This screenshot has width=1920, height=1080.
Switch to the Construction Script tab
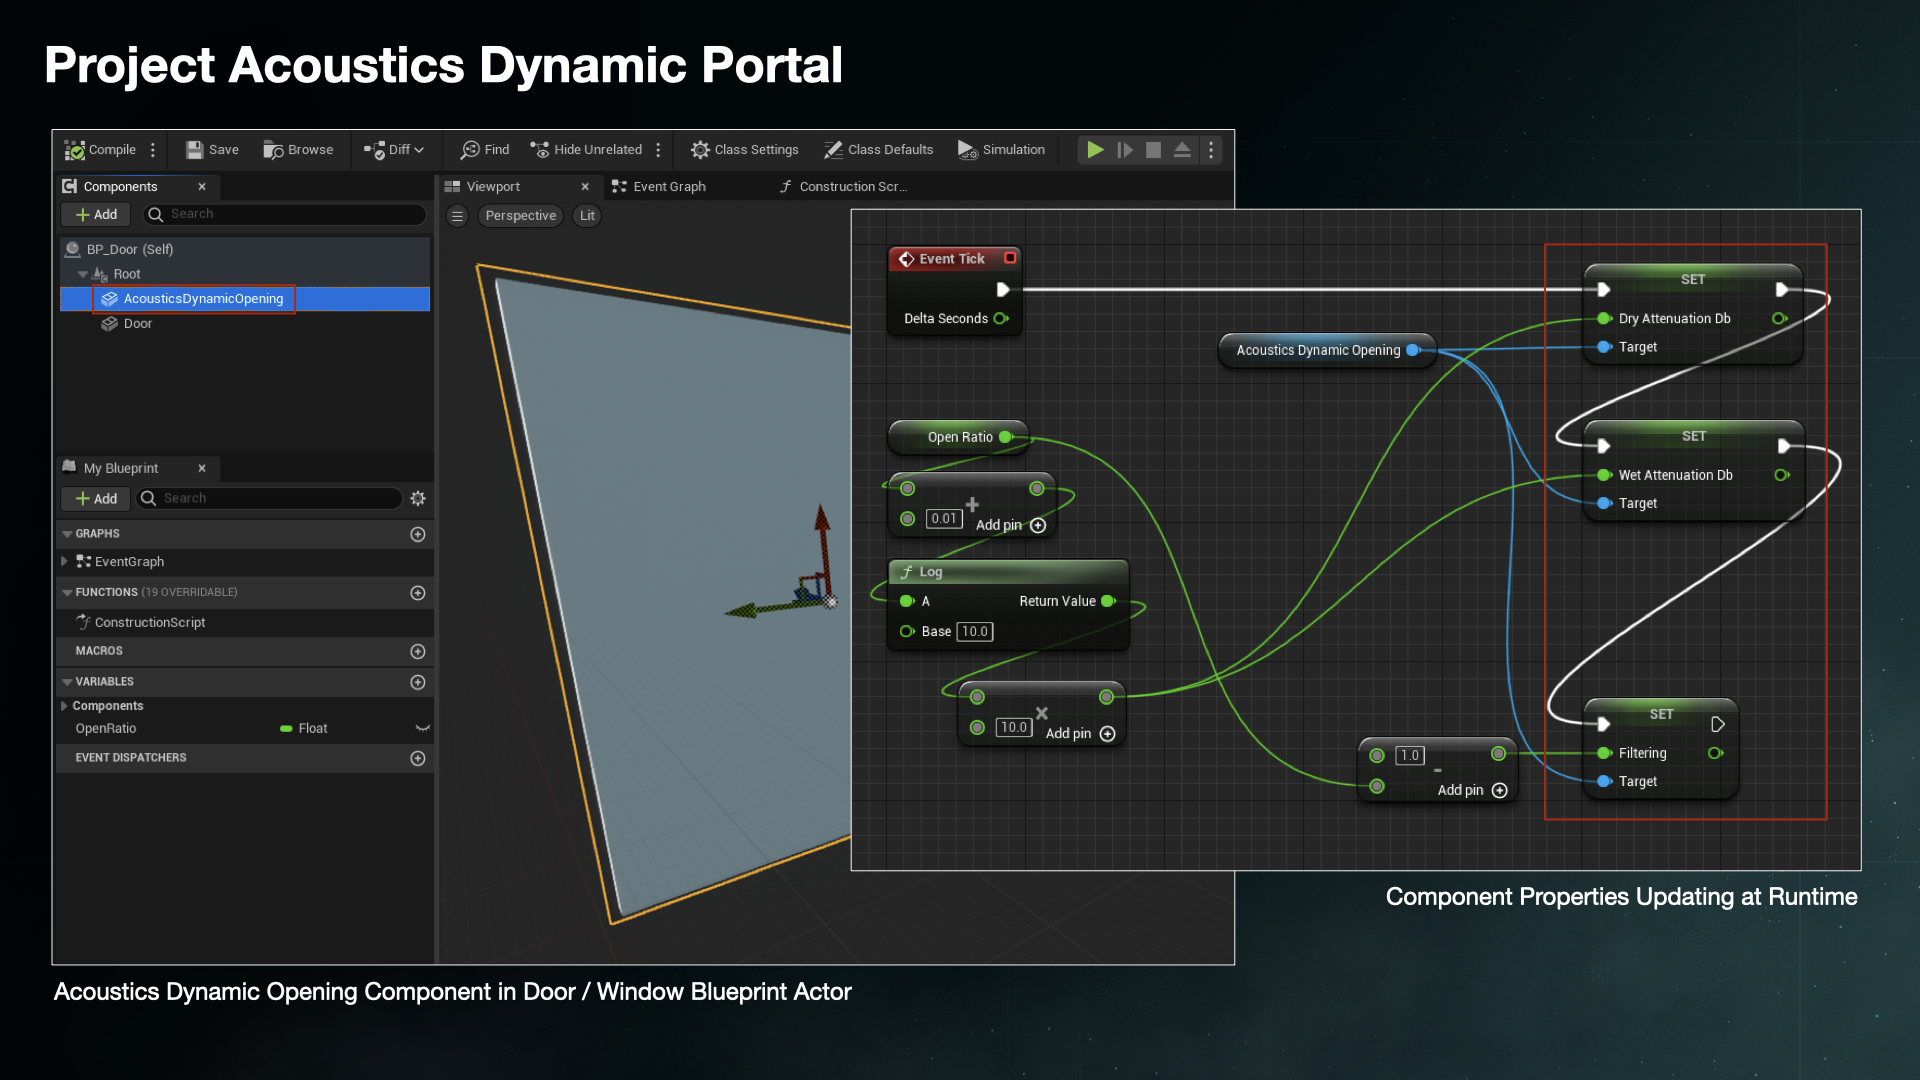click(x=843, y=187)
